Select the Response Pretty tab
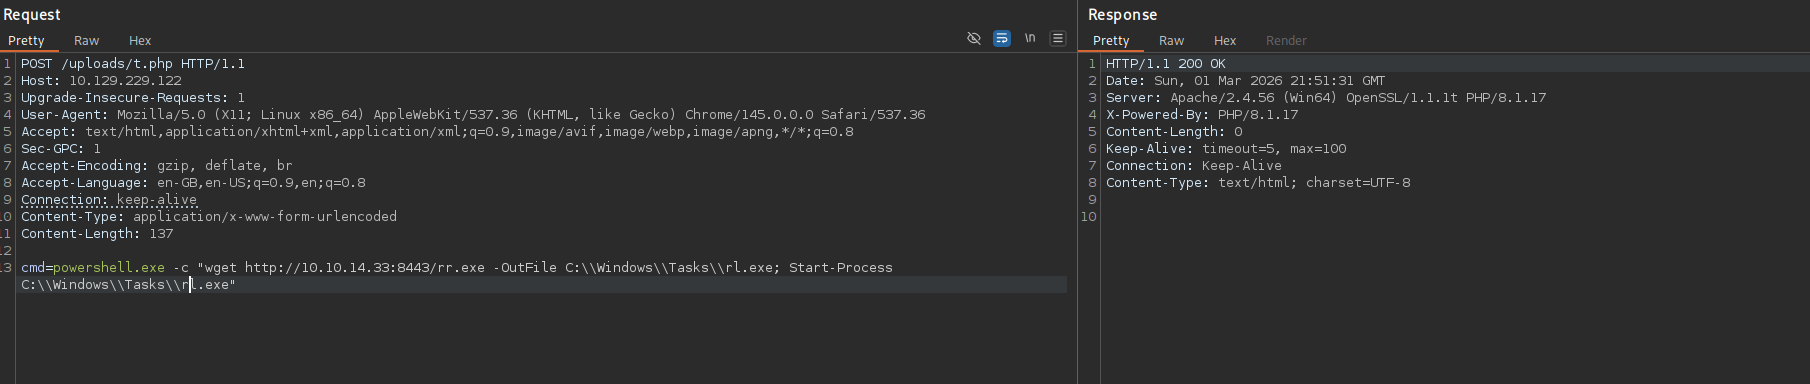1810x384 pixels. pyautogui.click(x=1111, y=40)
